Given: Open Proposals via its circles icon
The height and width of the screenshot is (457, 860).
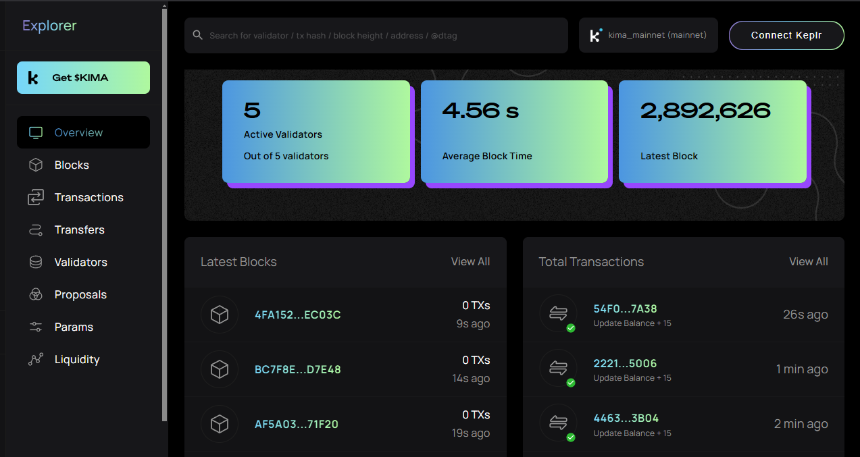Looking at the screenshot, I should tap(36, 295).
